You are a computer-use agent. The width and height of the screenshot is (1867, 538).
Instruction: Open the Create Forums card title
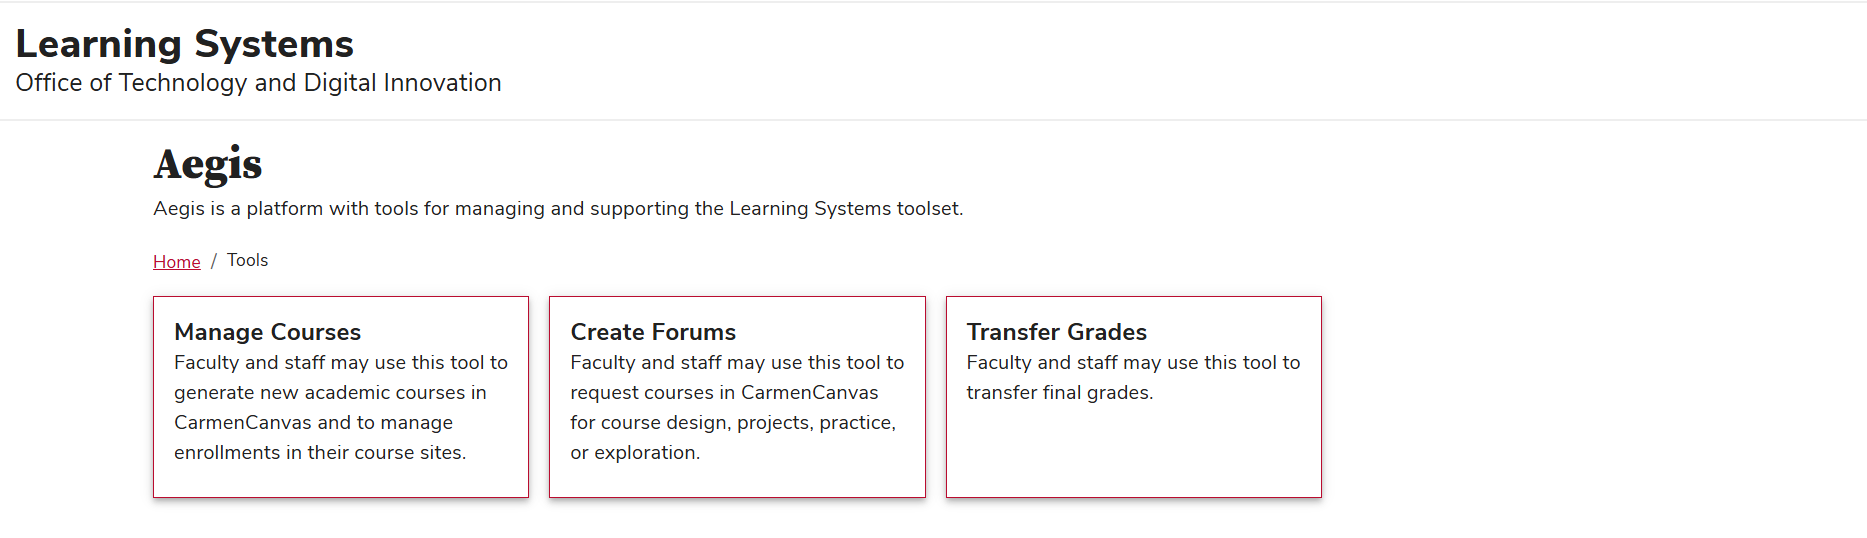pyautogui.click(x=653, y=332)
